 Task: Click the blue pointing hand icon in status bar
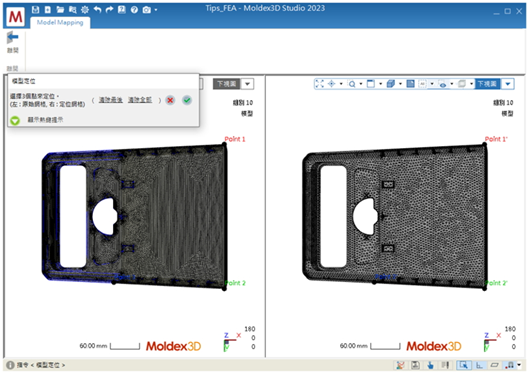[430, 365]
